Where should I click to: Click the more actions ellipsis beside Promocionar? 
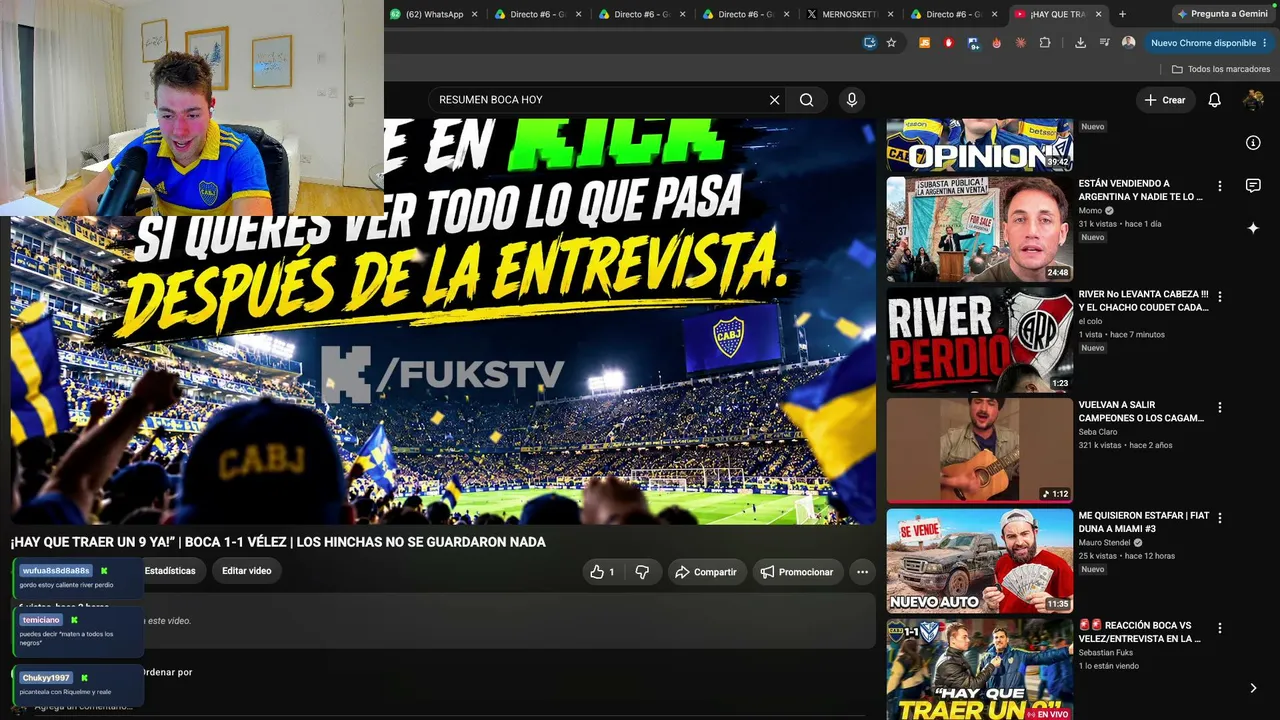click(862, 572)
